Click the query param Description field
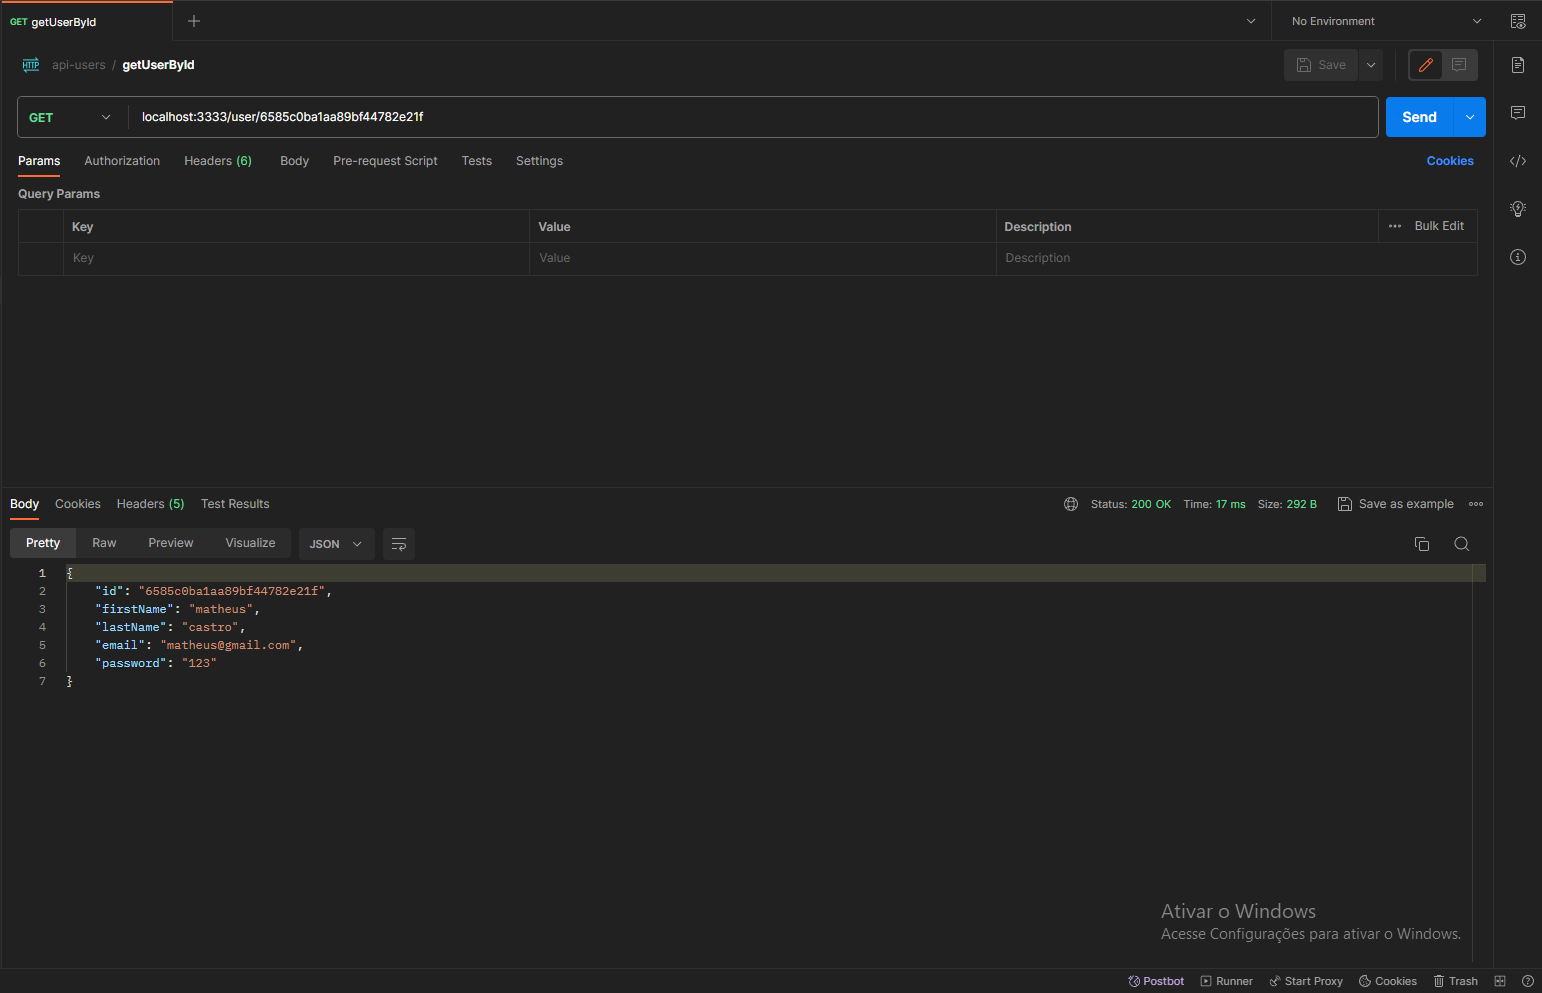Screen dimensions: 1542x993 pyautogui.click(x=1236, y=258)
